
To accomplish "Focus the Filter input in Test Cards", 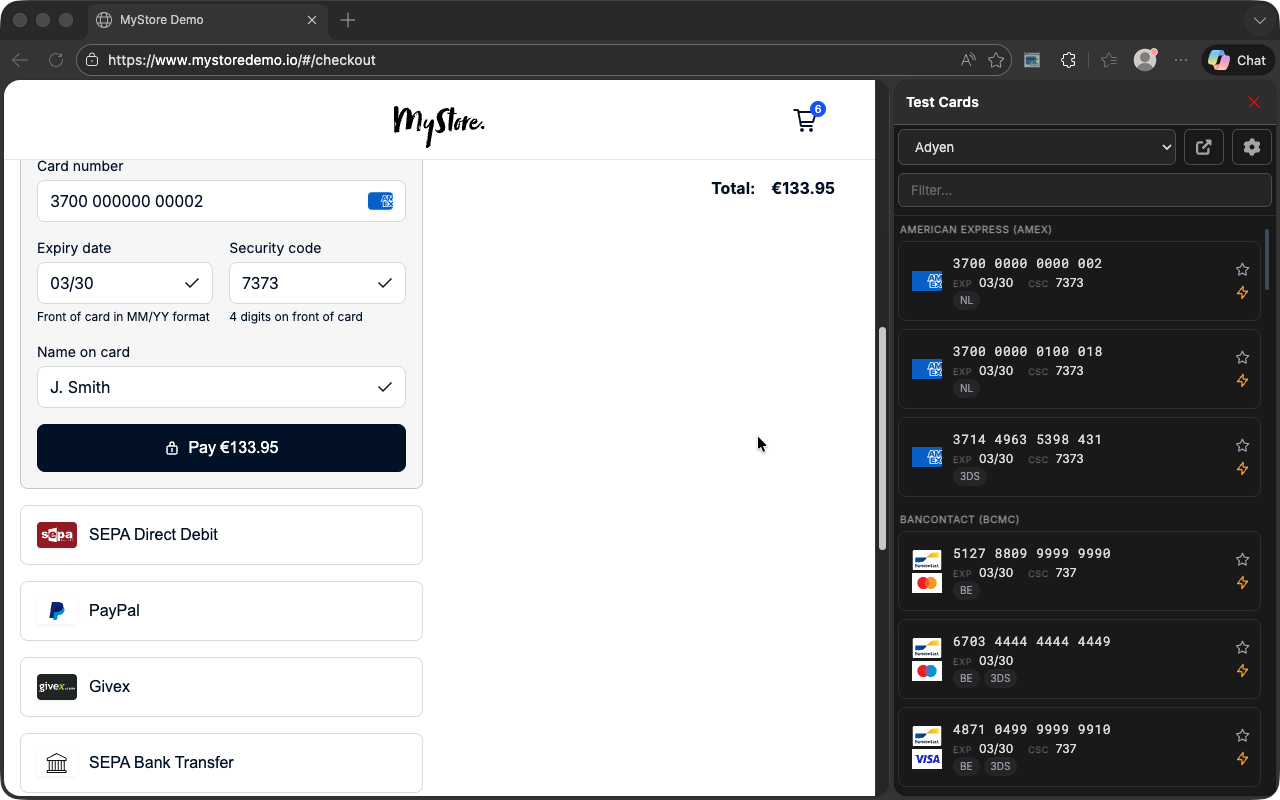I will point(1085,190).
